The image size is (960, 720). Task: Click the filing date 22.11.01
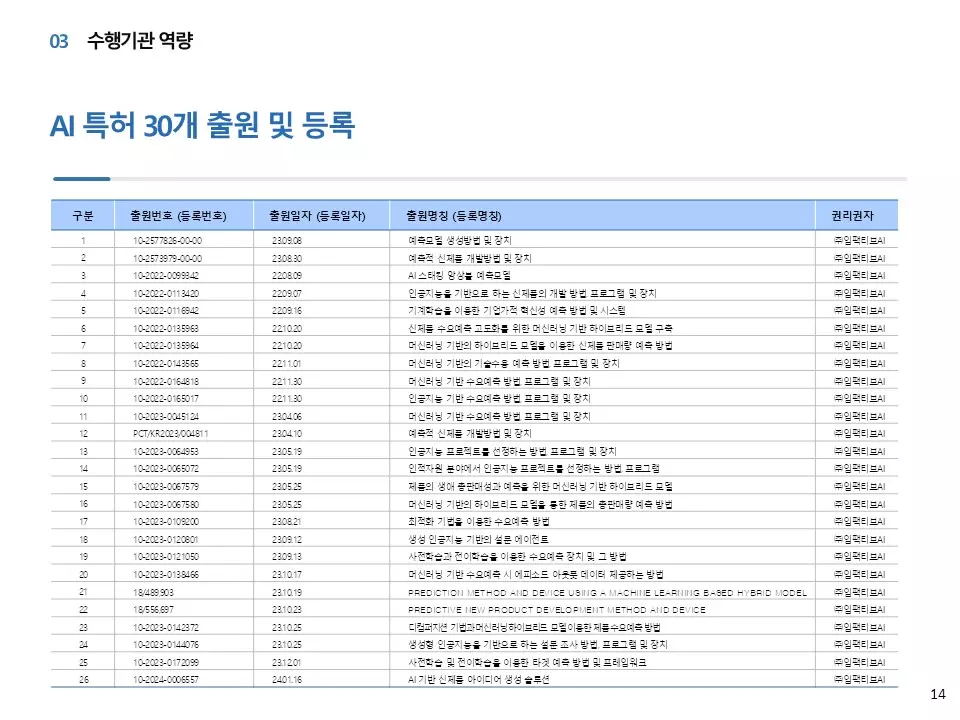pos(287,363)
